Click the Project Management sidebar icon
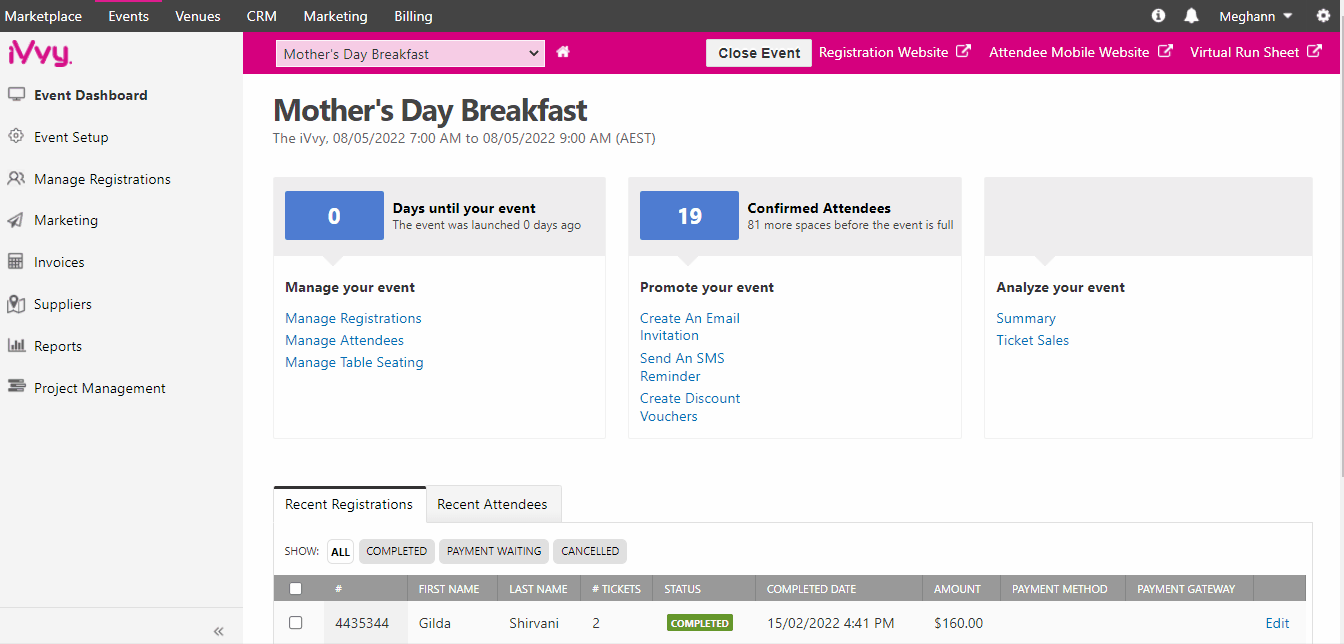 pyautogui.click(x=16, y=388)
